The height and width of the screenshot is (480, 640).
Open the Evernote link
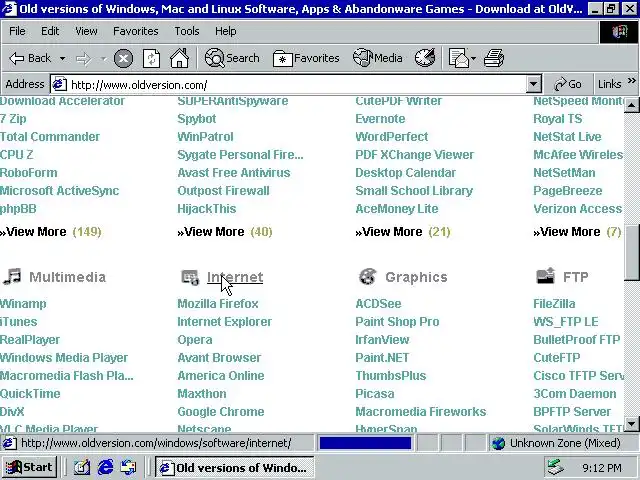point(380,119)
